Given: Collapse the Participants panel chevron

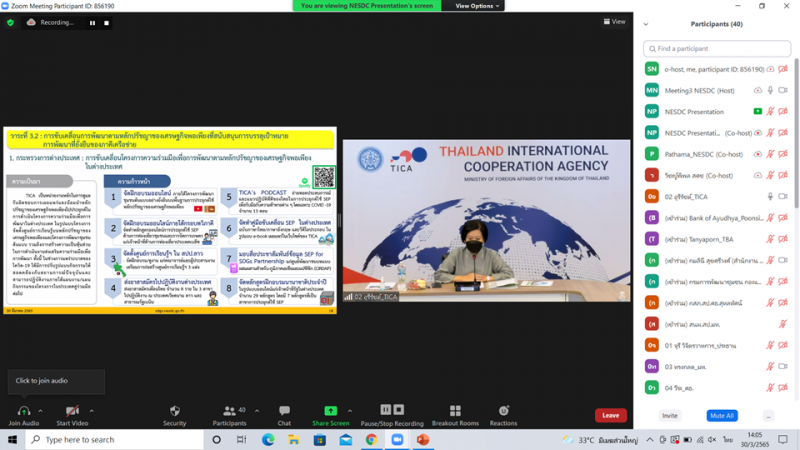Looking at the screenshot, I should pos(646,24).
